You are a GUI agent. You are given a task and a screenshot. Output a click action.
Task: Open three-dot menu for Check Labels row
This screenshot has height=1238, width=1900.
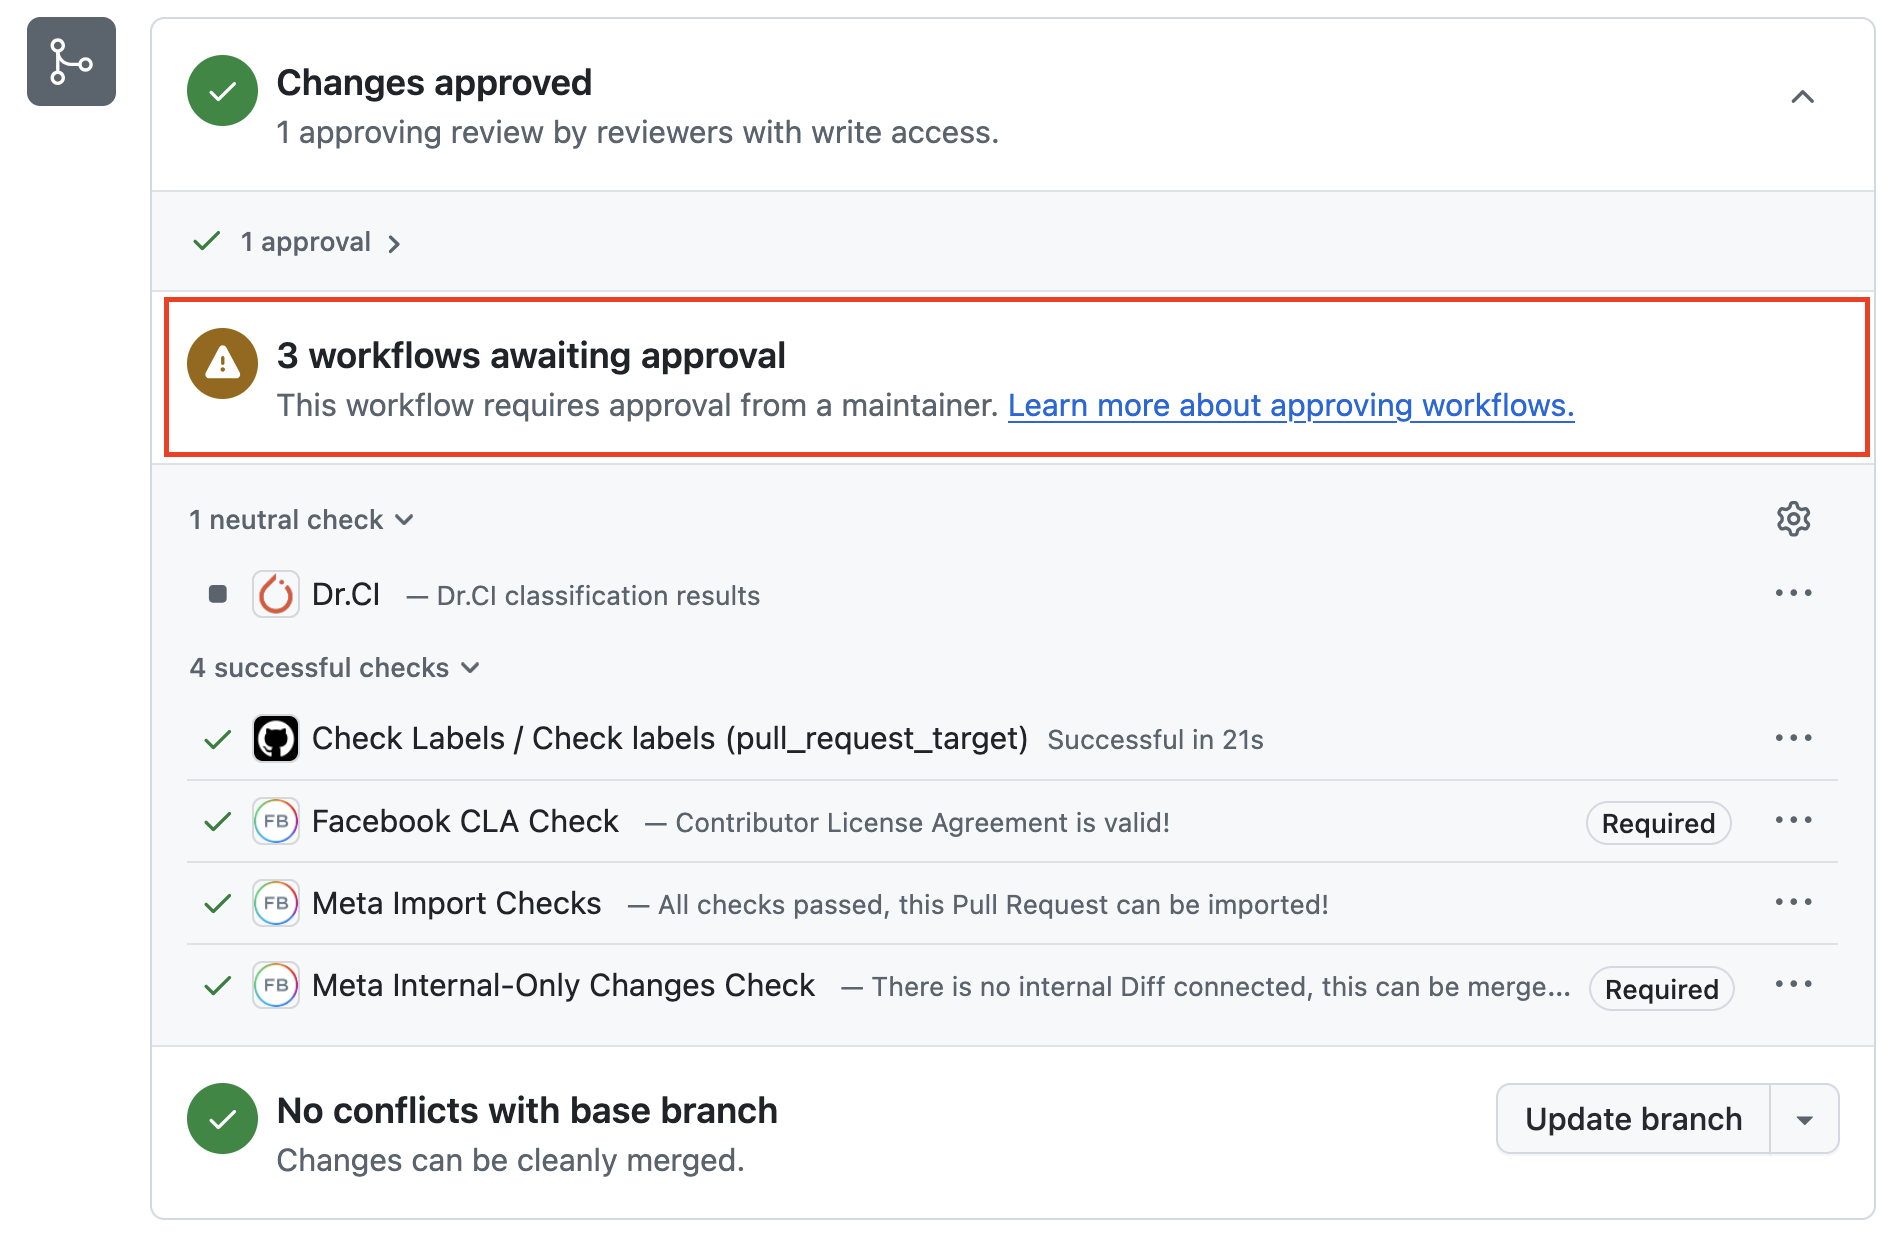click(x=1793, y=738)
